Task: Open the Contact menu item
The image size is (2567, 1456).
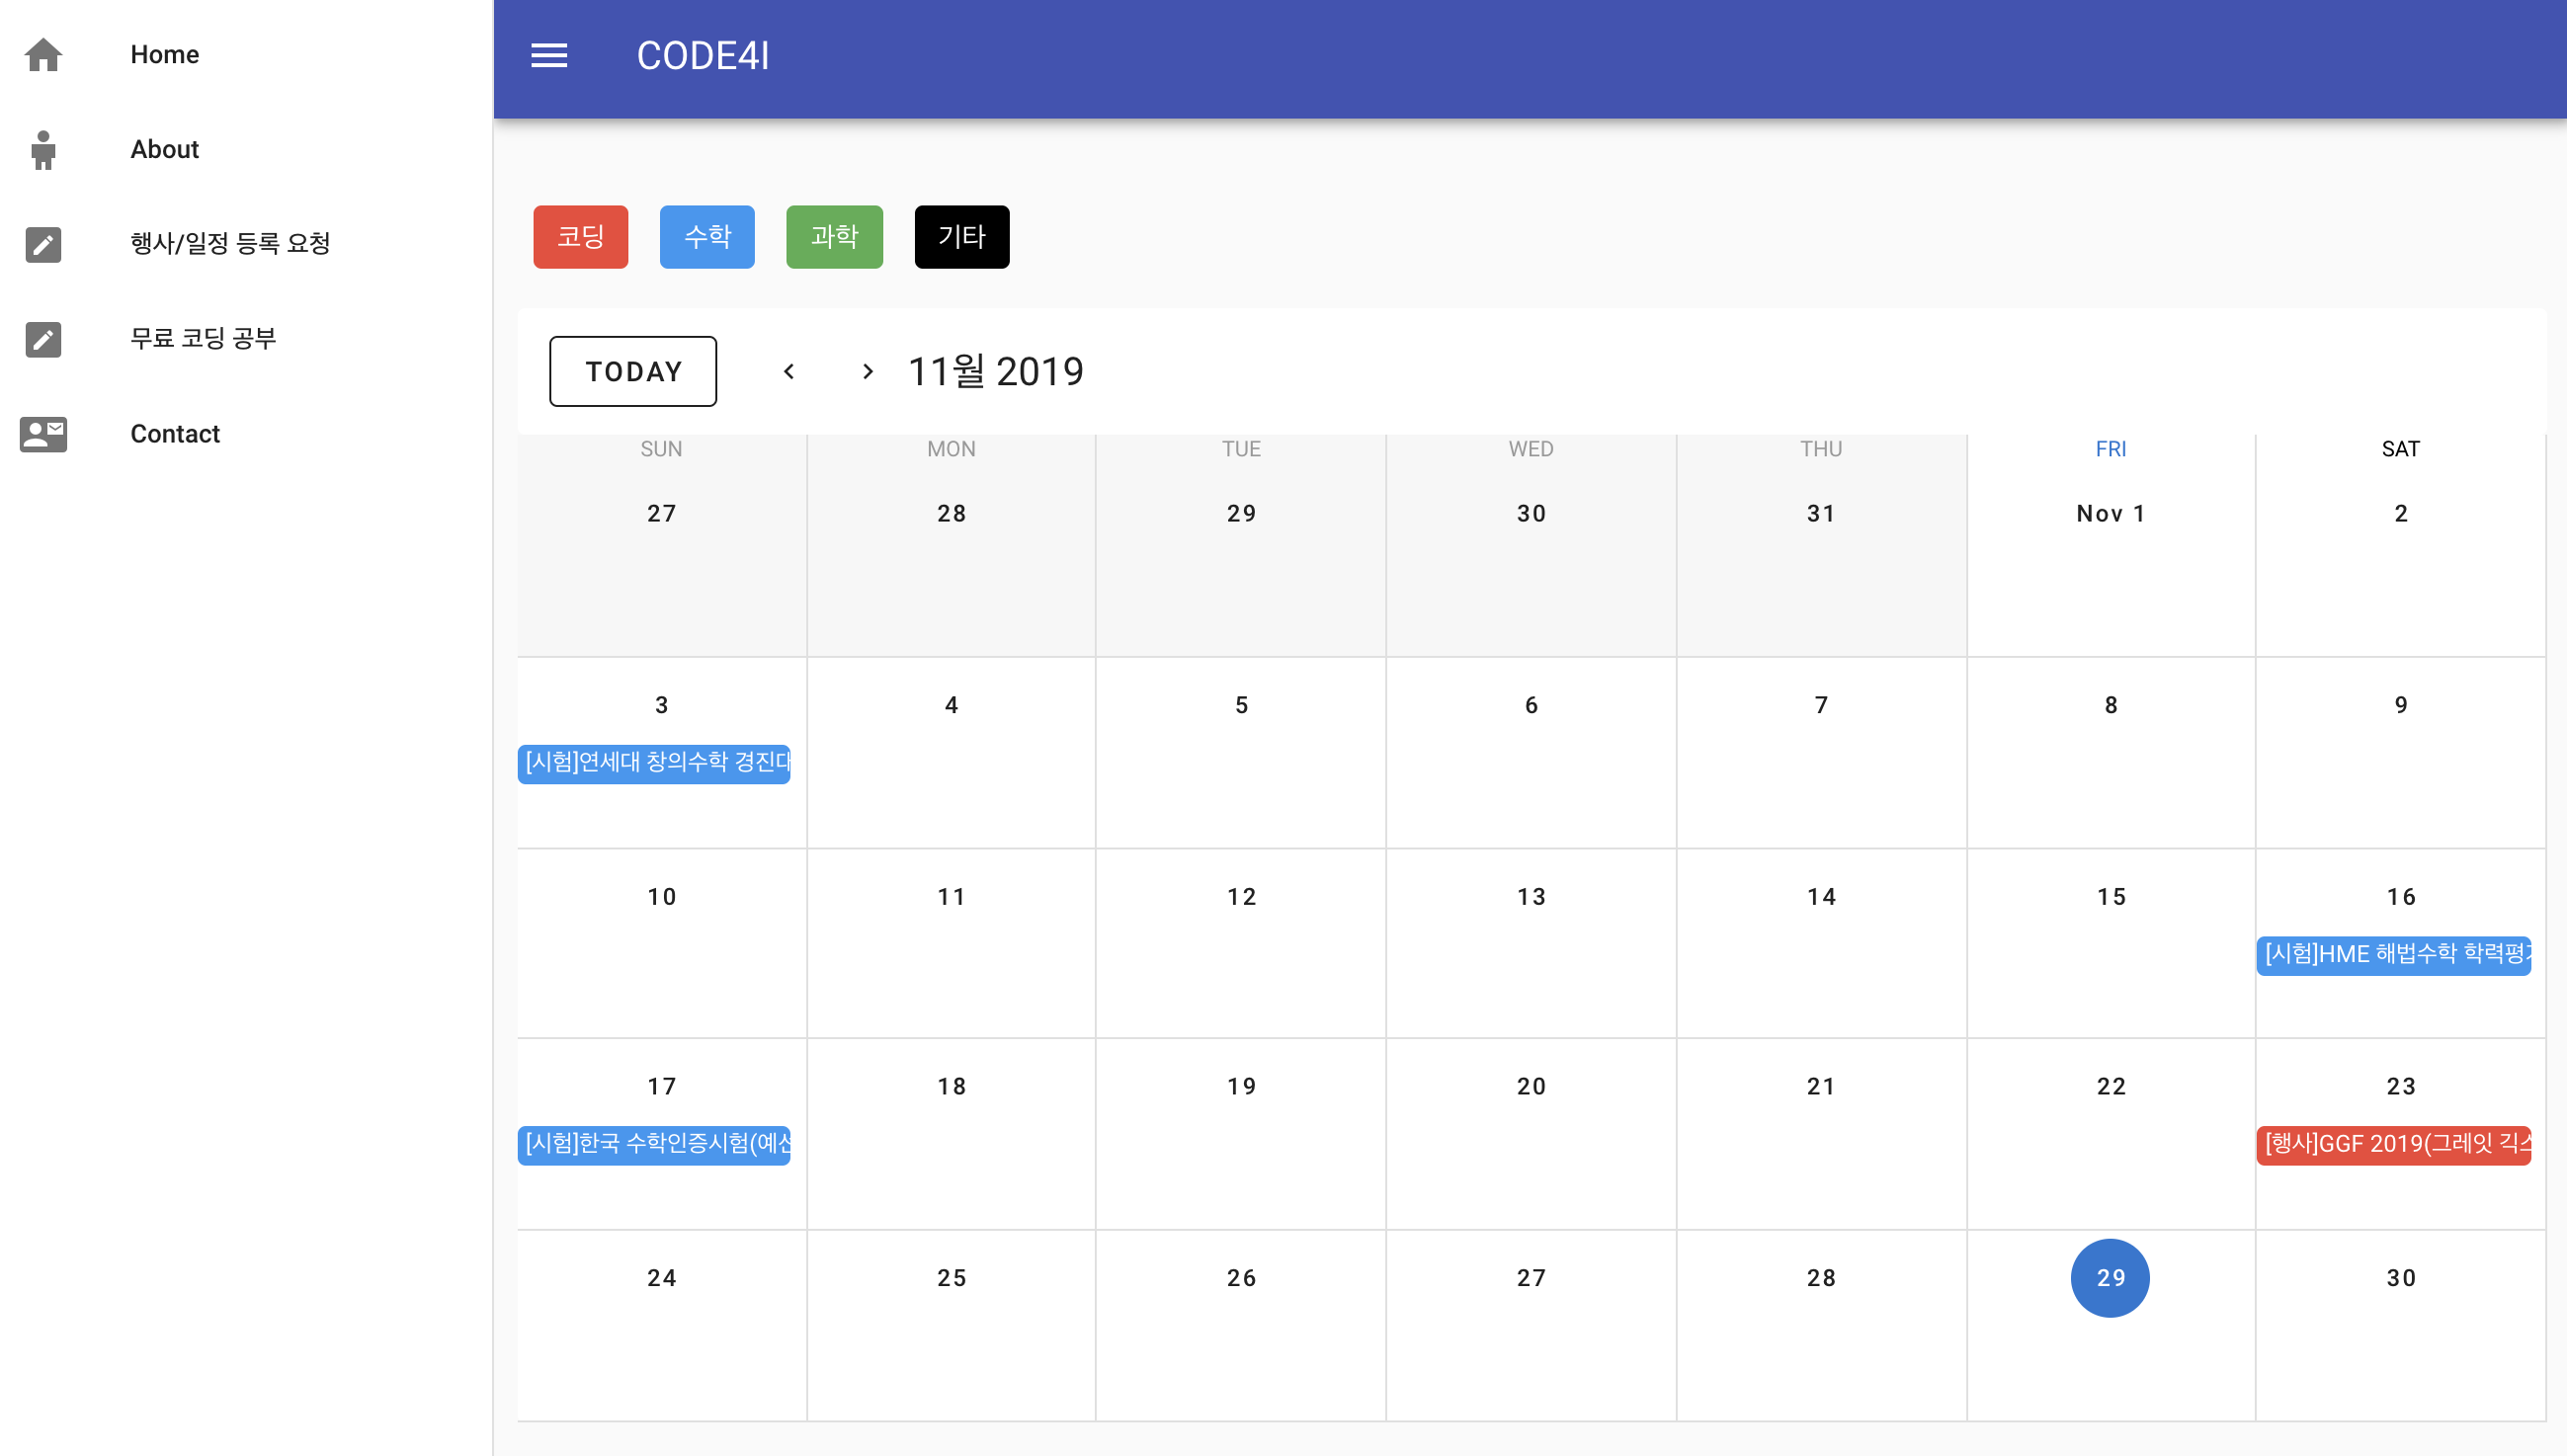Action: coord(175,434)
